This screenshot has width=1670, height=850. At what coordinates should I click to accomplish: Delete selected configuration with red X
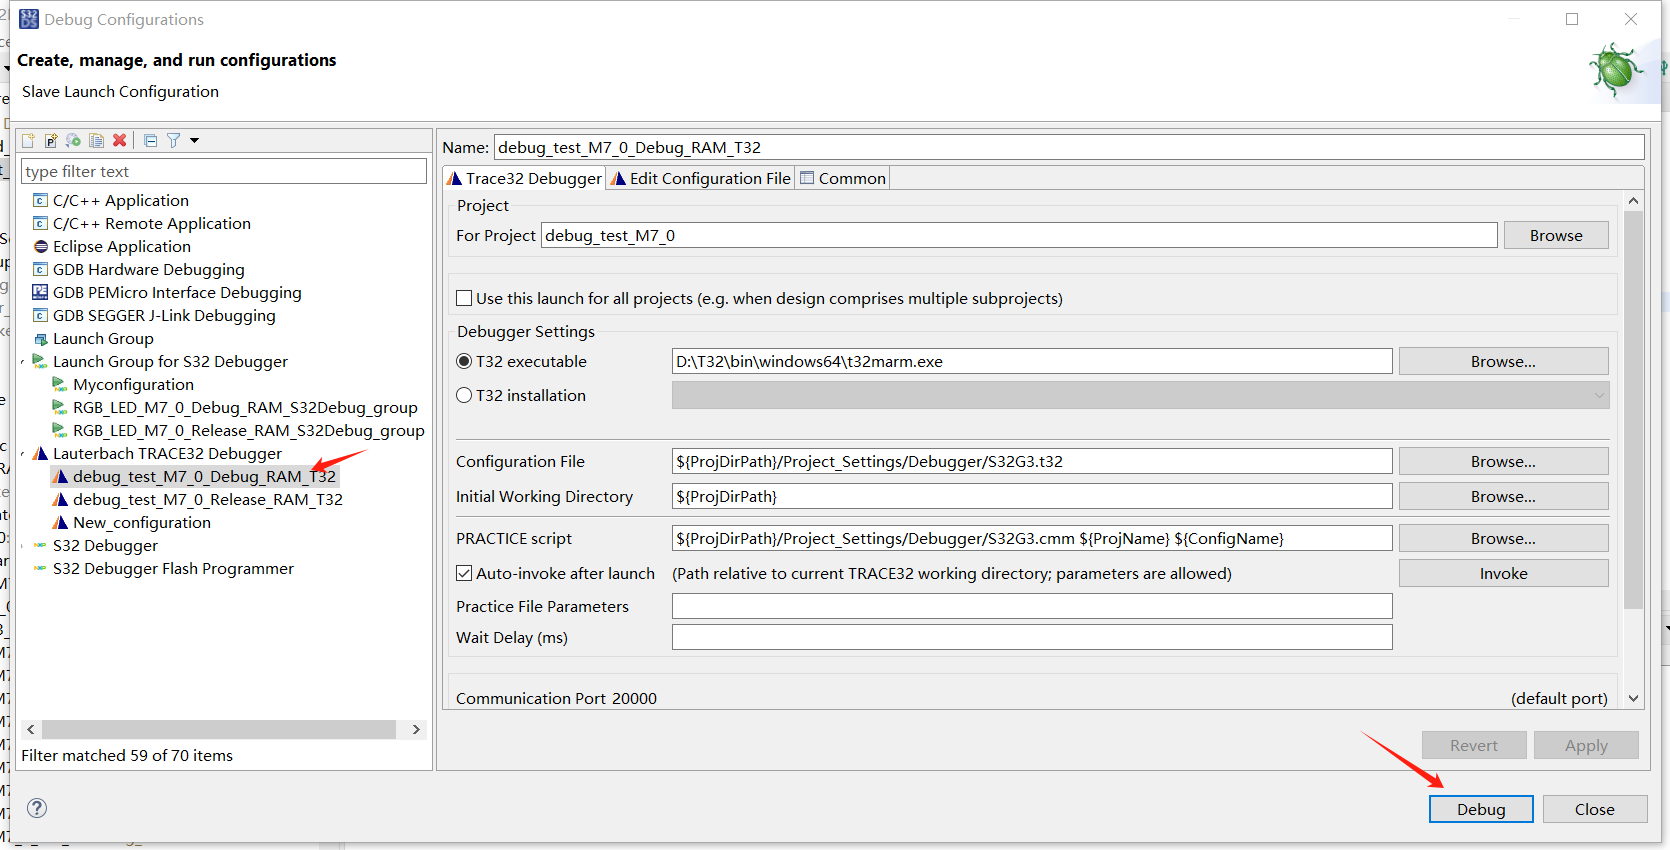pyautogui.click(x=120, y=140)
